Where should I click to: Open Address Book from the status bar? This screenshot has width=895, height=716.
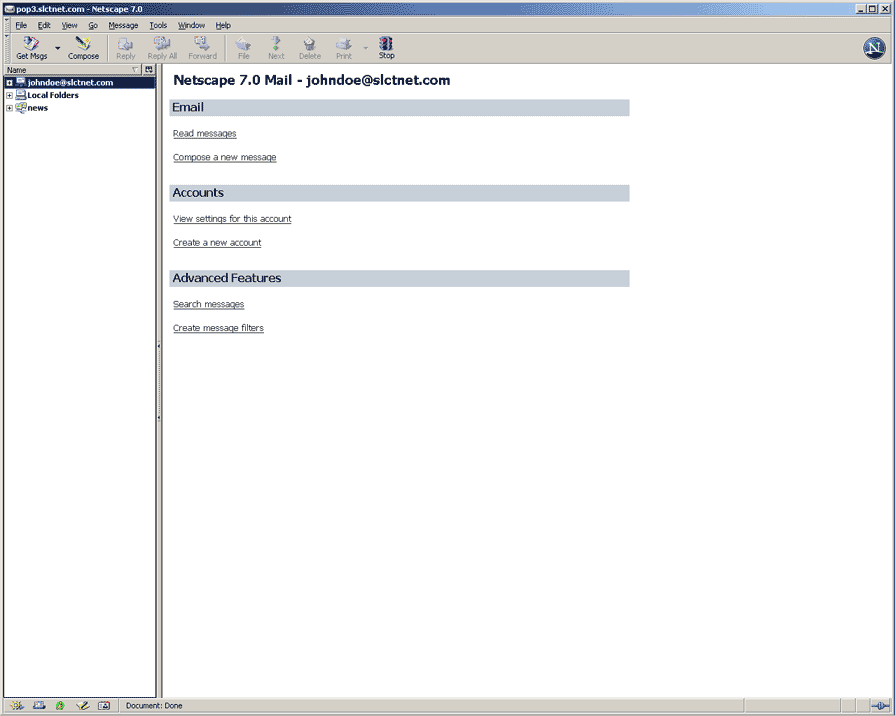point(104,706)
